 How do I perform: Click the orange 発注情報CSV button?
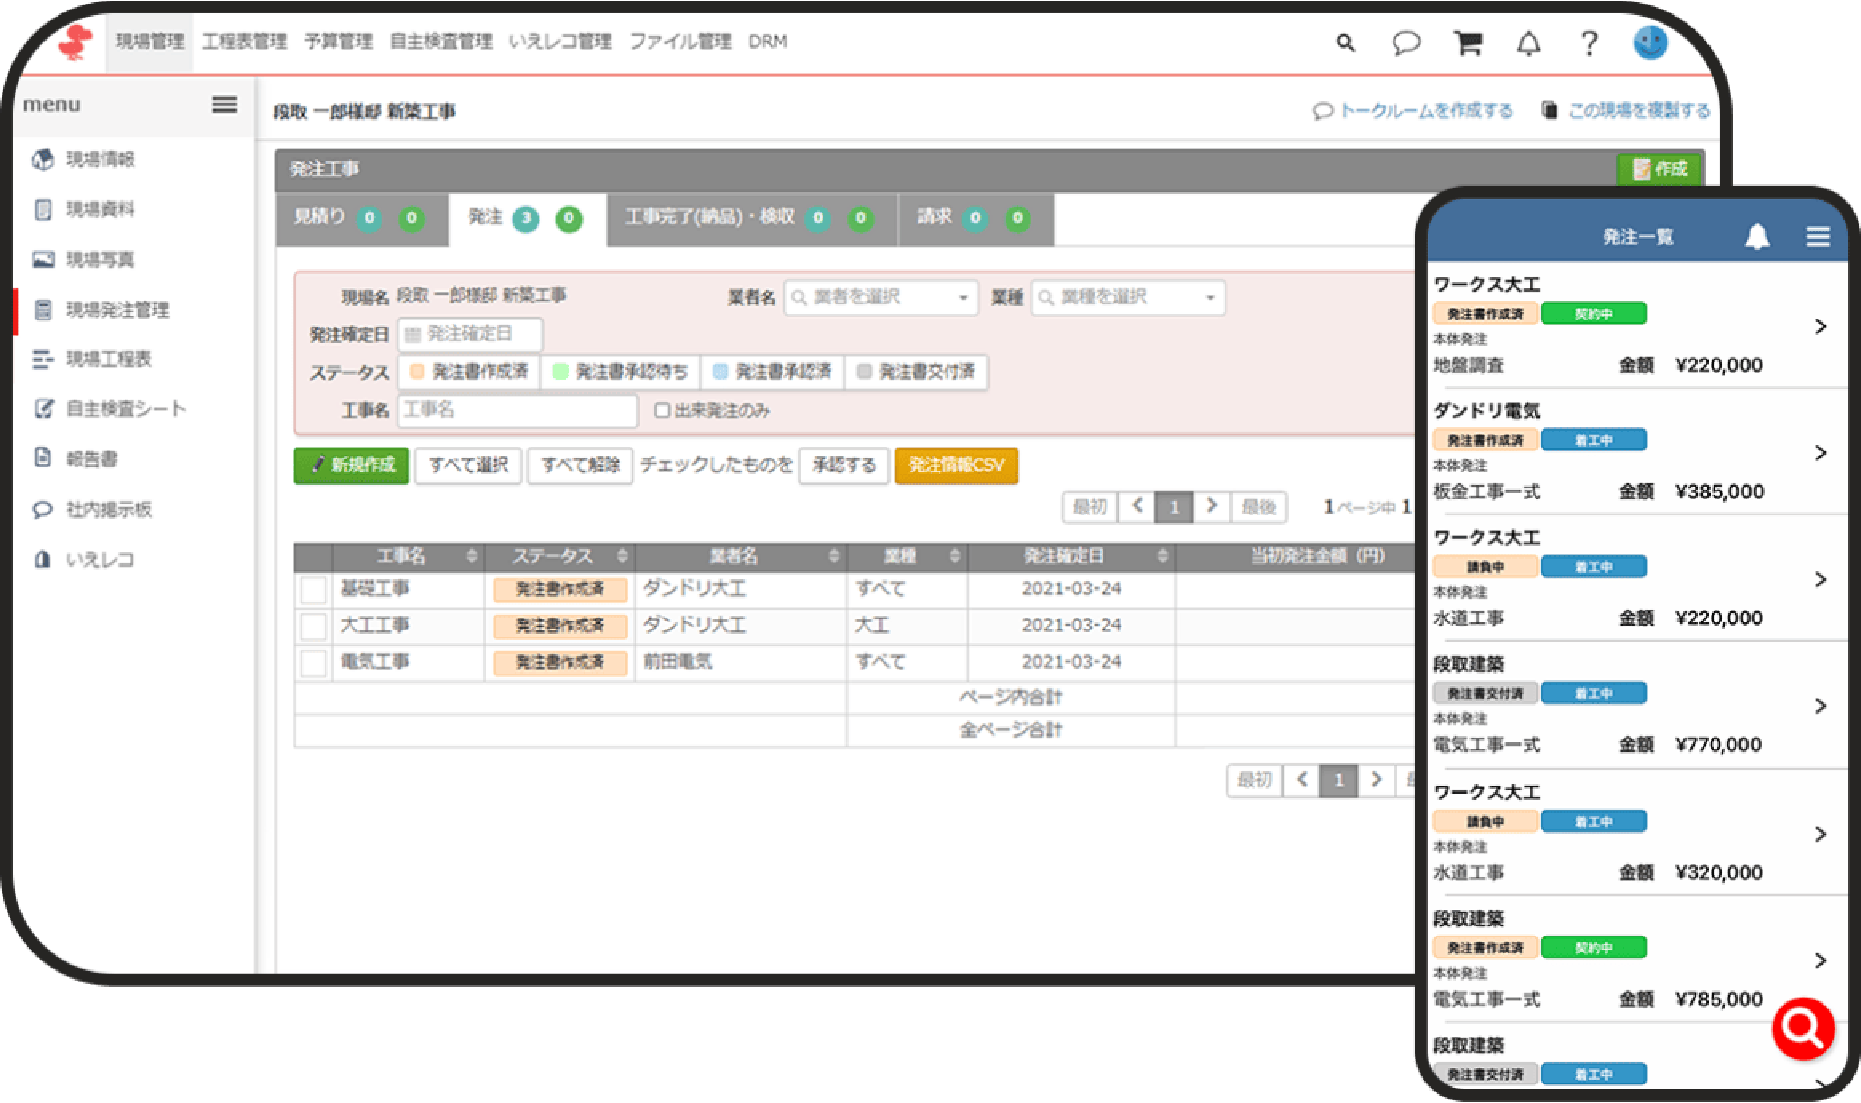pos(955,465)
